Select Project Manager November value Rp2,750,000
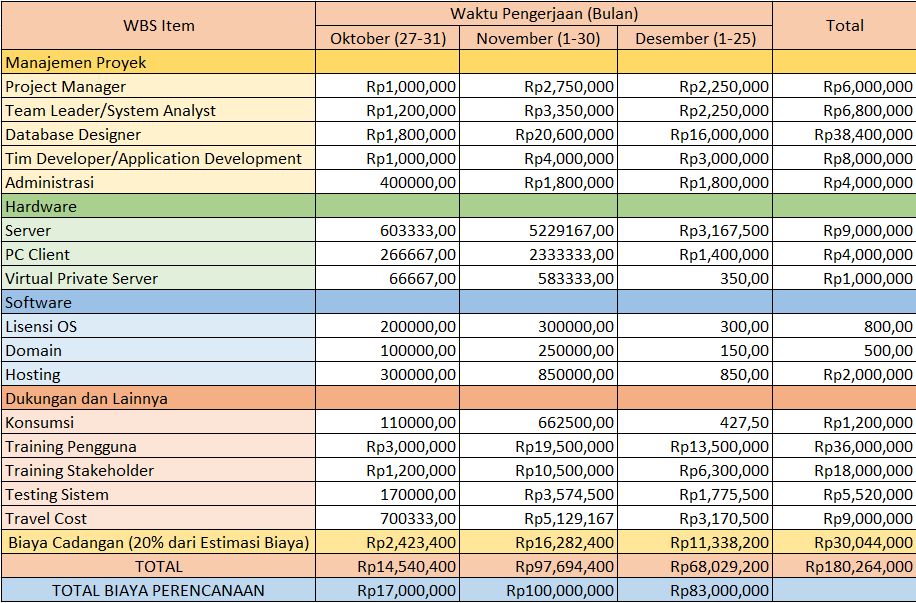Screen dimensions: 916x603 [539, 86]
